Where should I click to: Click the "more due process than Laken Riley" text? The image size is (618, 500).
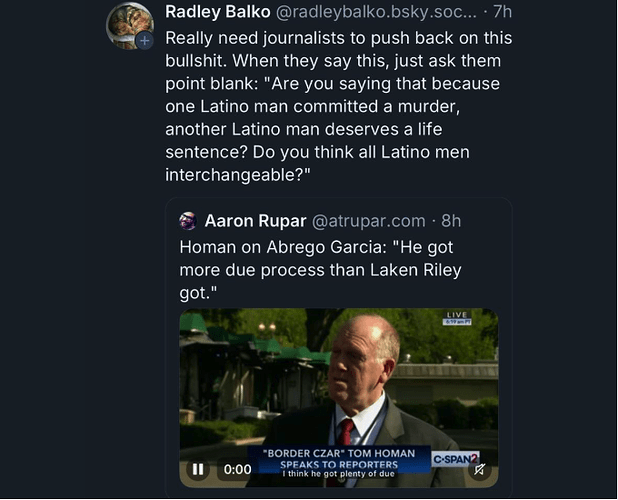(x=320, y=270)
